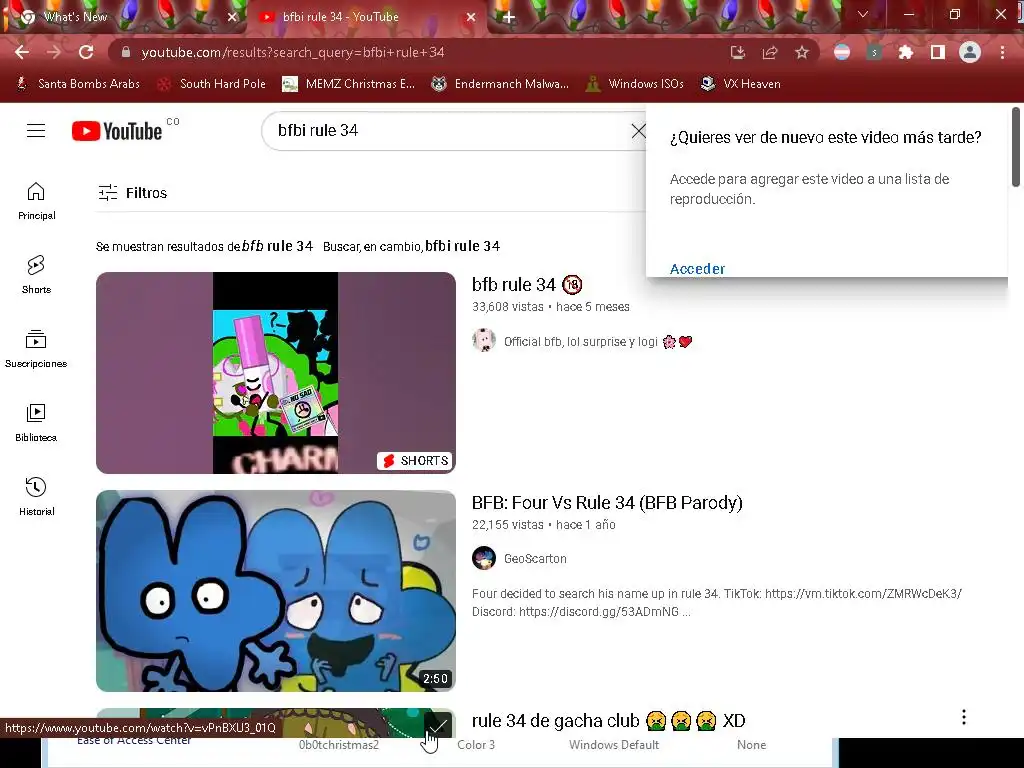1024x768 pixels.
Task: Open the VX Heaven bookmark
Action: (x=741, y=84)
